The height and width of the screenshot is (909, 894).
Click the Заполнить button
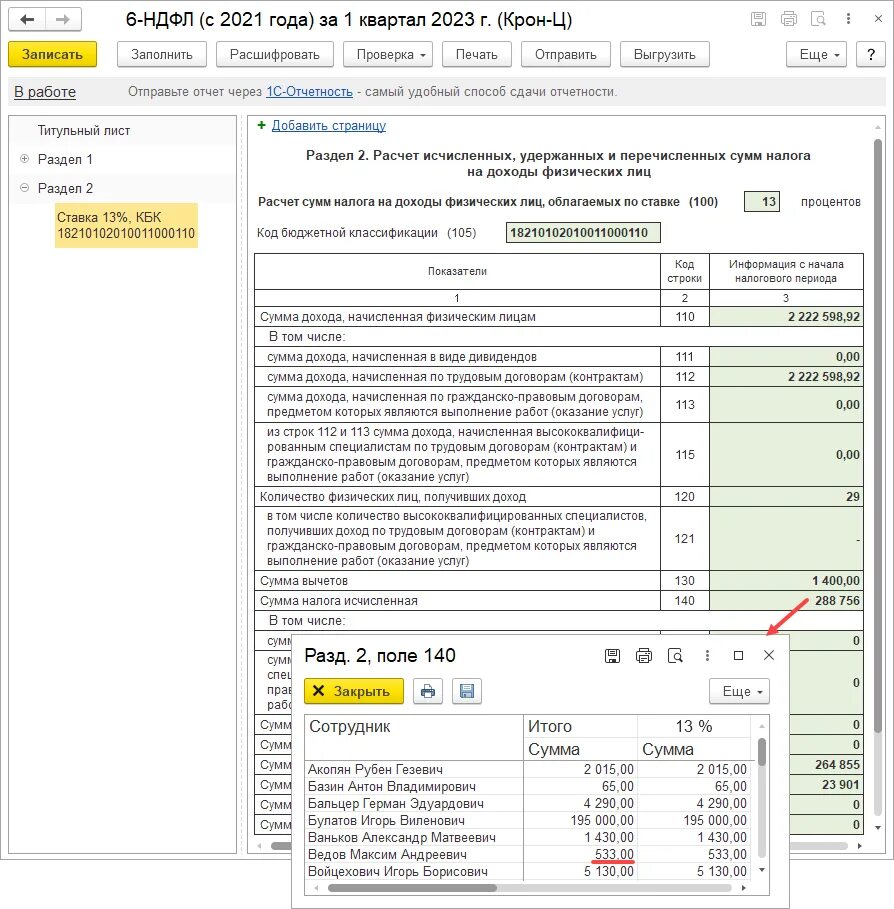[162, 54]
